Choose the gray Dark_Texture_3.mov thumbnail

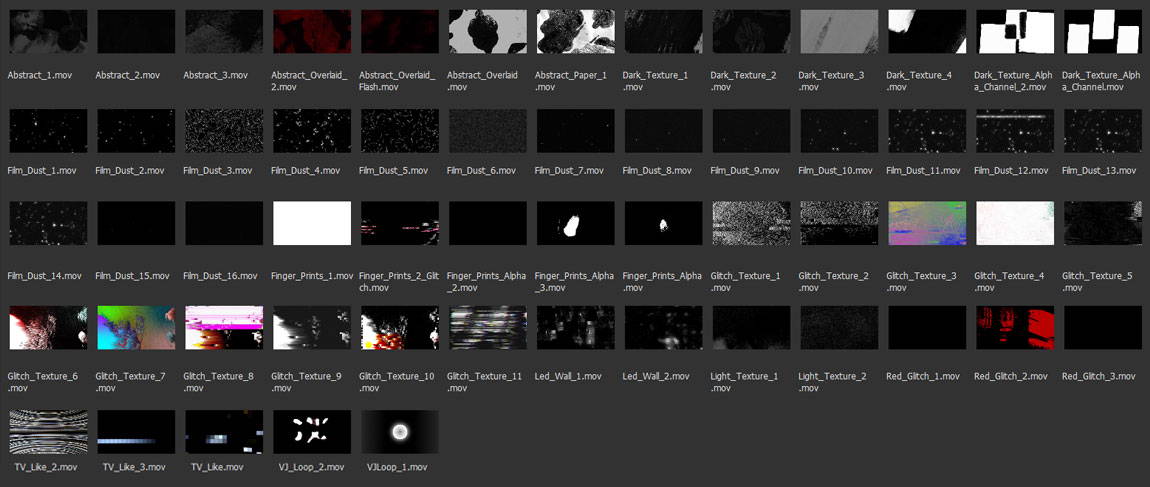pyautogui.click(x=840, y=32)
